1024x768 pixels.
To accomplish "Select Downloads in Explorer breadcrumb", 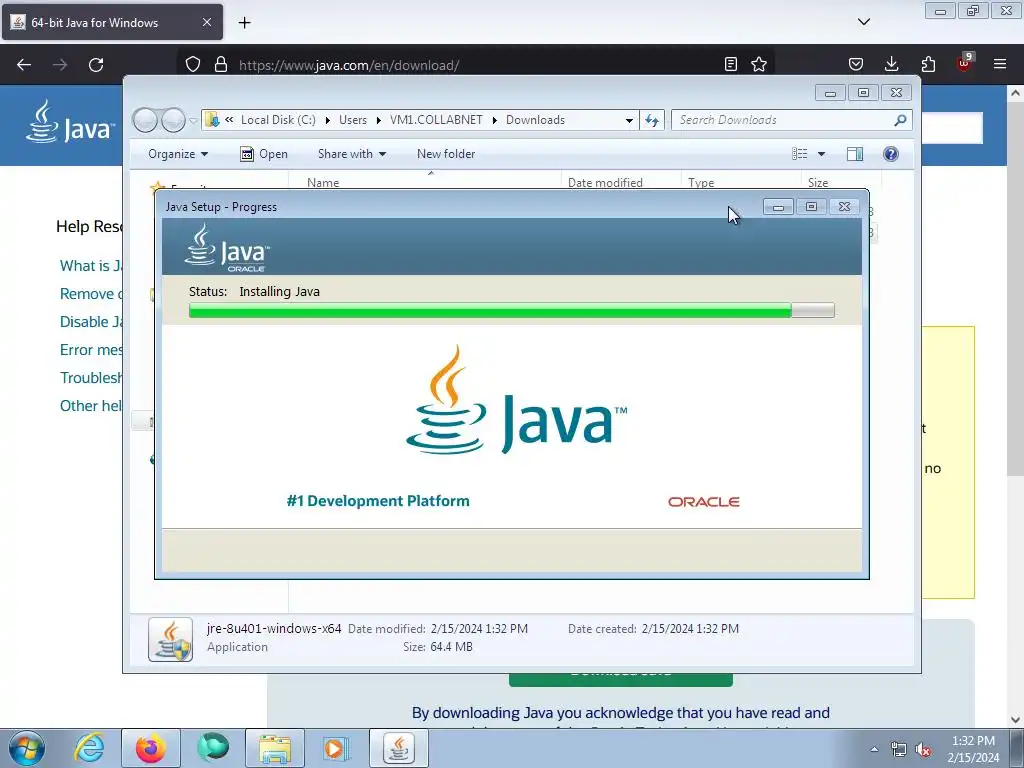I will click(536, 120).
